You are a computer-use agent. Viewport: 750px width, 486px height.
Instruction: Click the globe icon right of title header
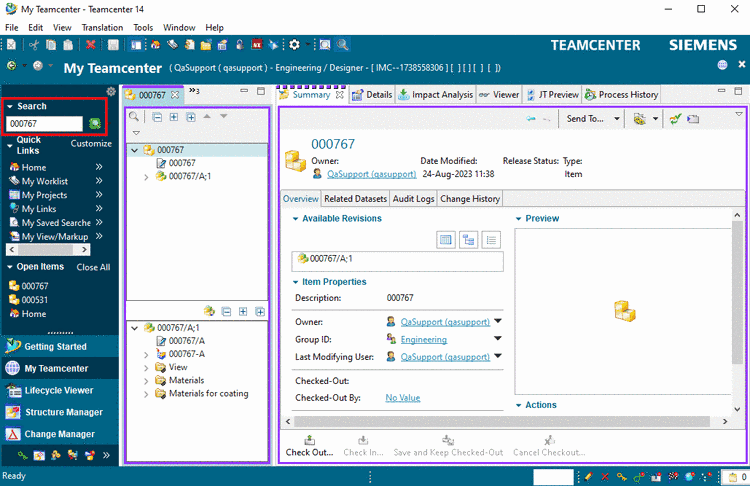[722, 65]
